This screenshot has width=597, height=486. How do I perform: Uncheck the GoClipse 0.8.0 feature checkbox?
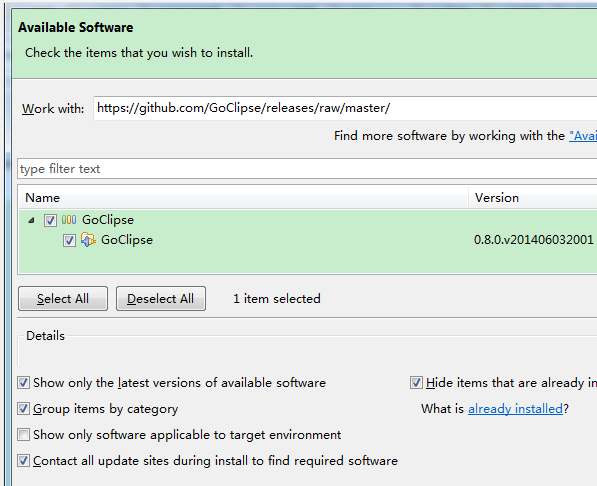pos(69,240)
